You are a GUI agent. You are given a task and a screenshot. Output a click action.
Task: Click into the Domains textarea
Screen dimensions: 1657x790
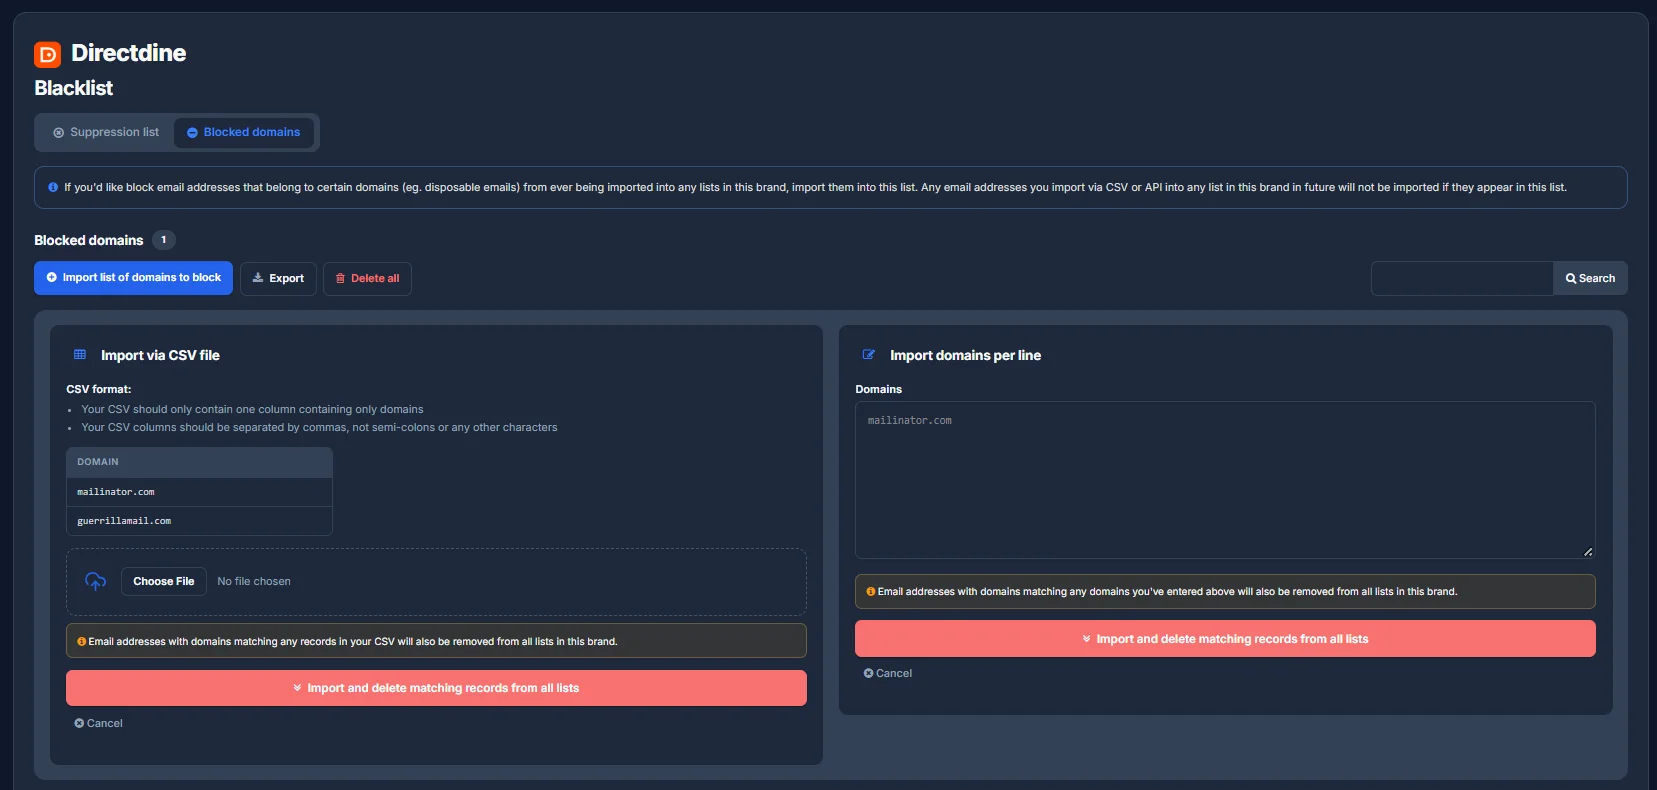(1225, 480)
